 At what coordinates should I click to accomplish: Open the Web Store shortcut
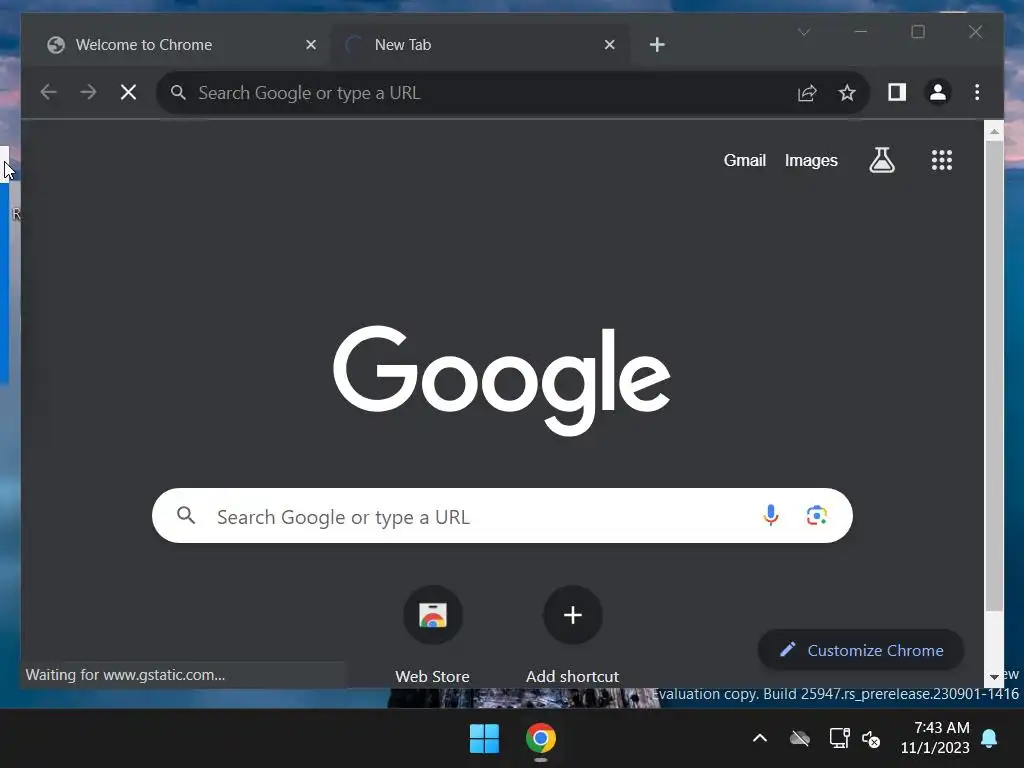(432, 615)
